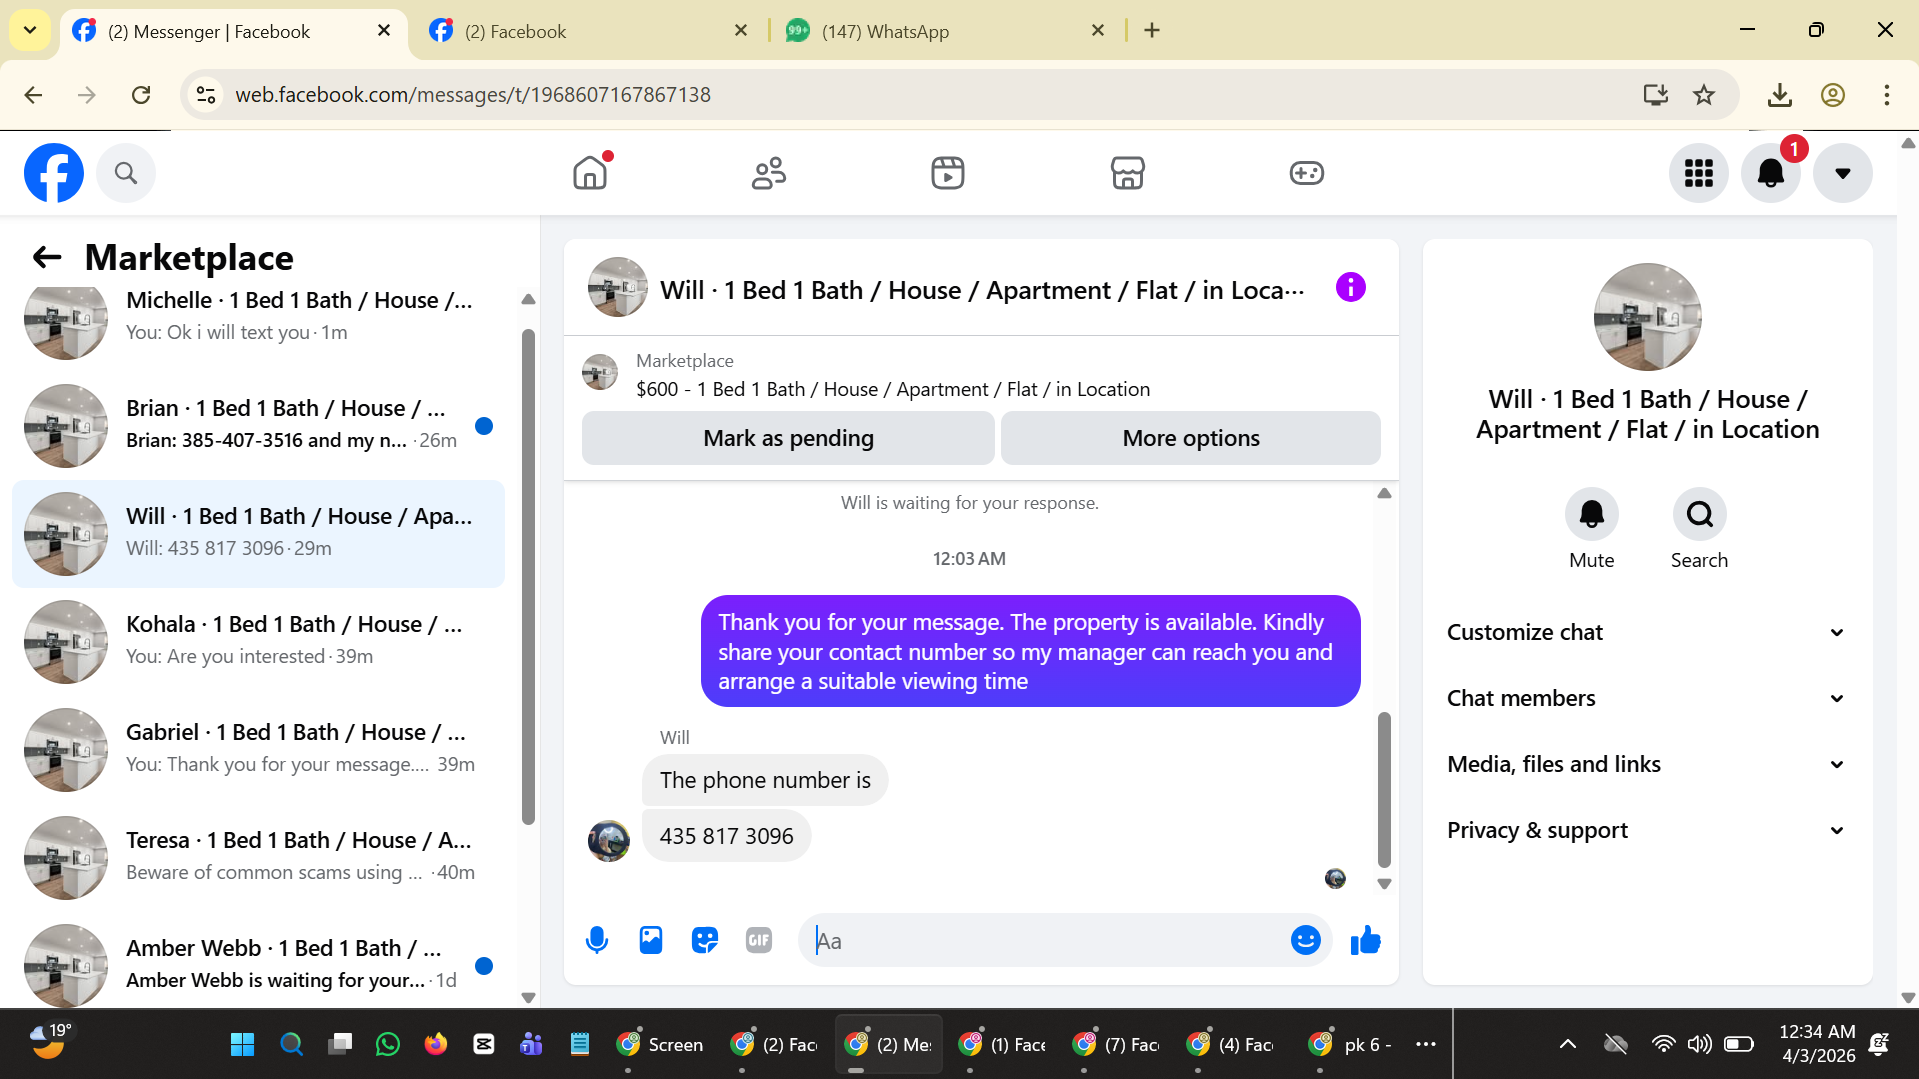Open account dropdown arrow in header

[1843, 173]
